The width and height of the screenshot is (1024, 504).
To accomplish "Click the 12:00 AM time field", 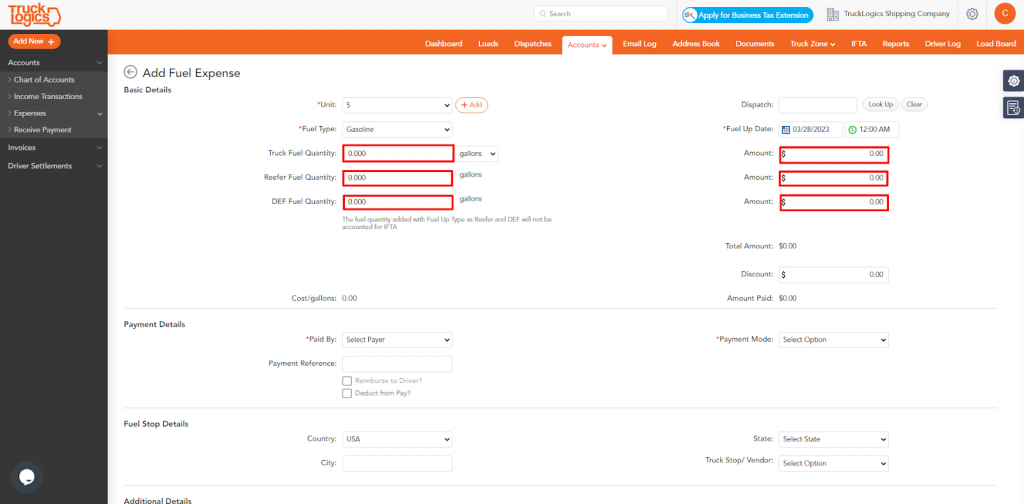I will coord(872,129).
